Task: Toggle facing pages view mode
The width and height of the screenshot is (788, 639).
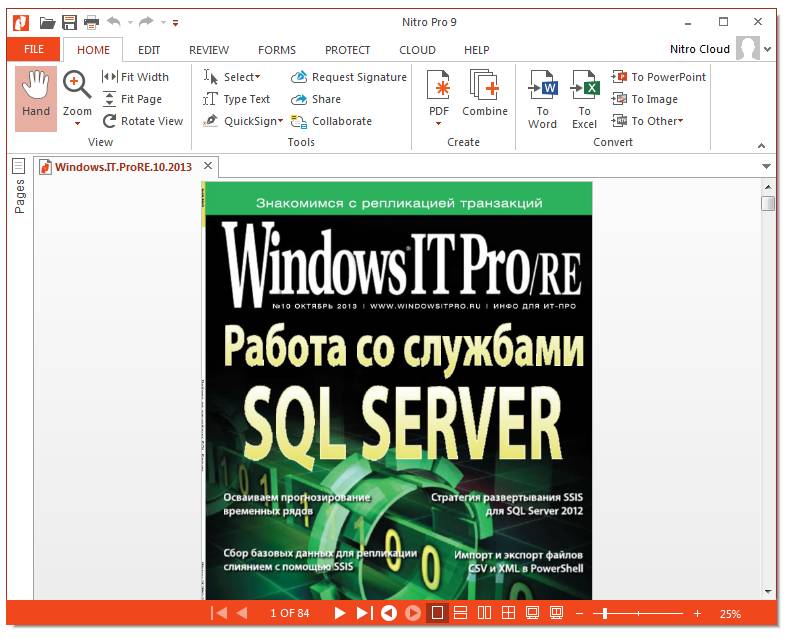Action: pyautogui.click(x=485, y=613)
